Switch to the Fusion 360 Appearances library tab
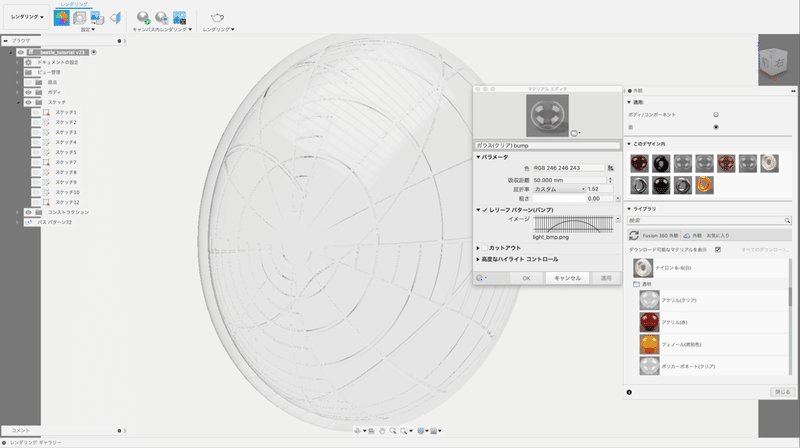 [x=660, y=236]
